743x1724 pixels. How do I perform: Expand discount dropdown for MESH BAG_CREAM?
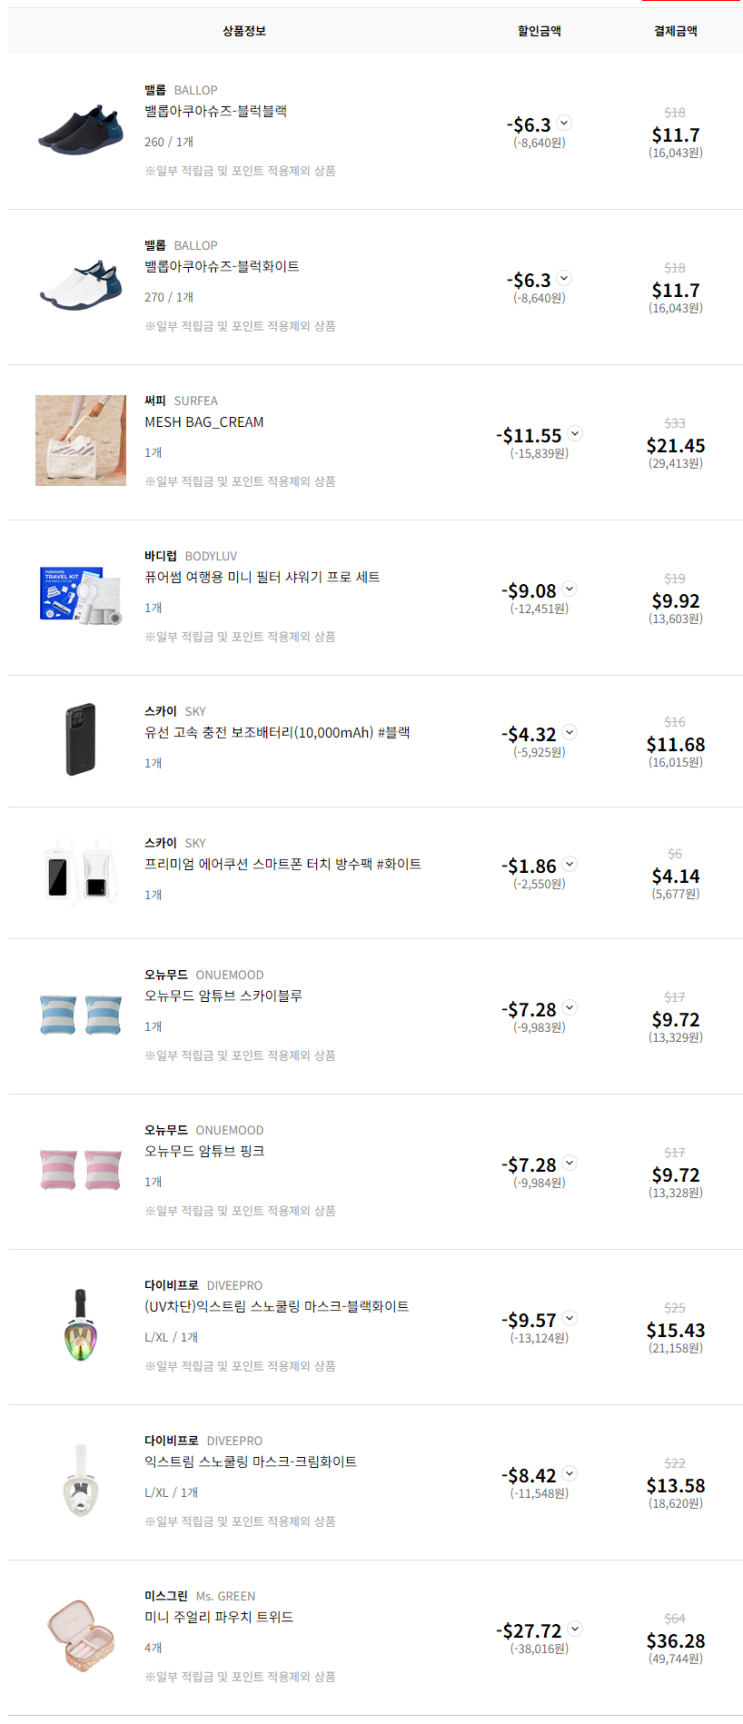click(575, 434)
